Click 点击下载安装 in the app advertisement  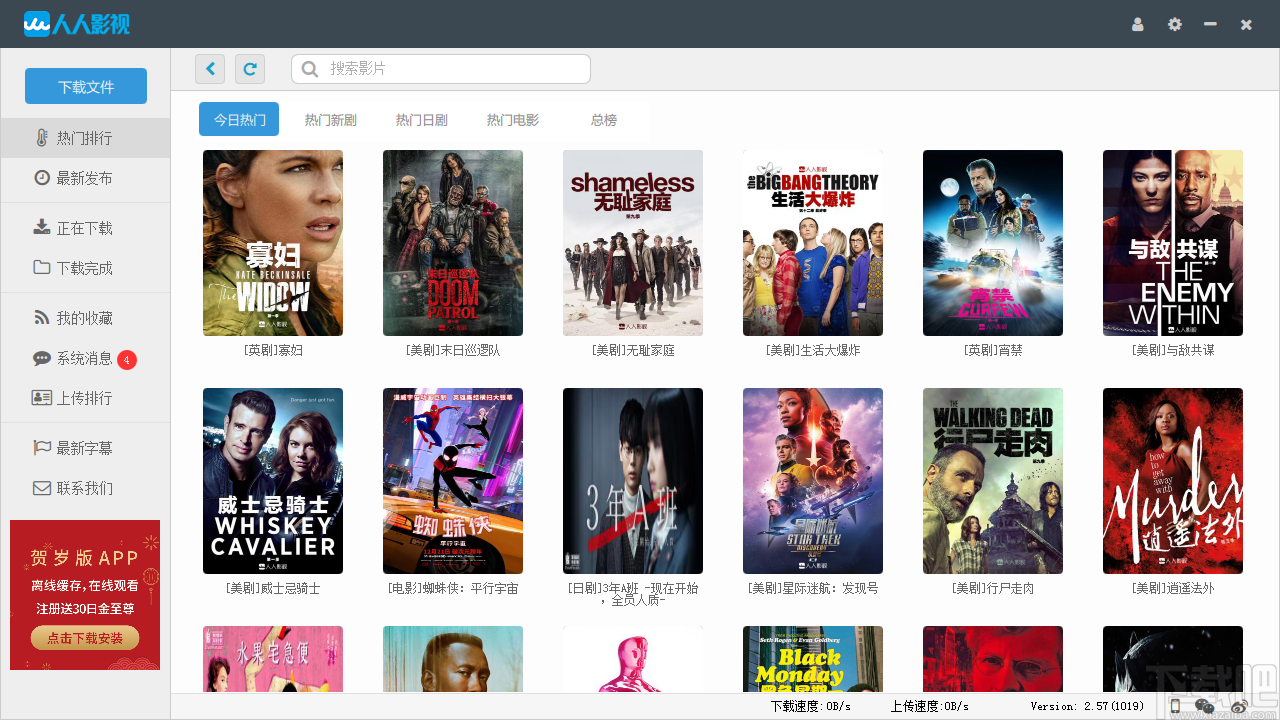point(85,638)
